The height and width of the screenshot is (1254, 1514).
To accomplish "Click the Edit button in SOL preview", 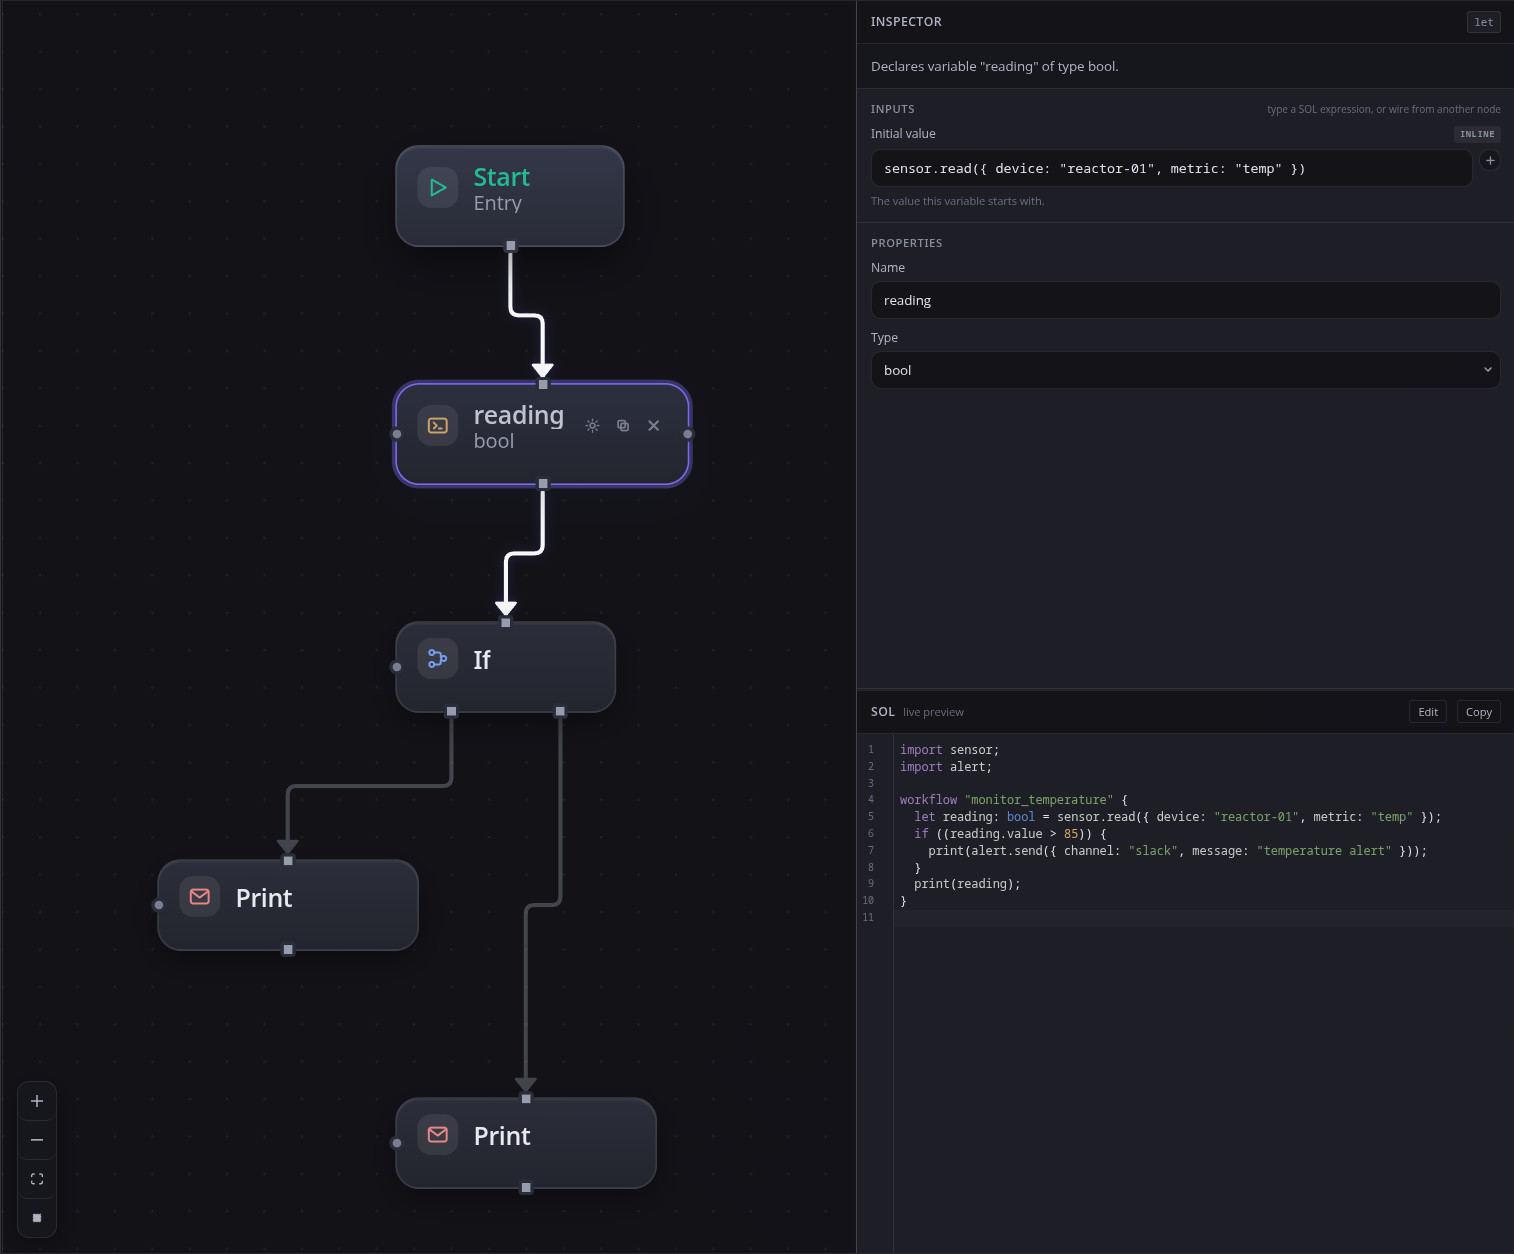I will click(x=1428, y=712).
